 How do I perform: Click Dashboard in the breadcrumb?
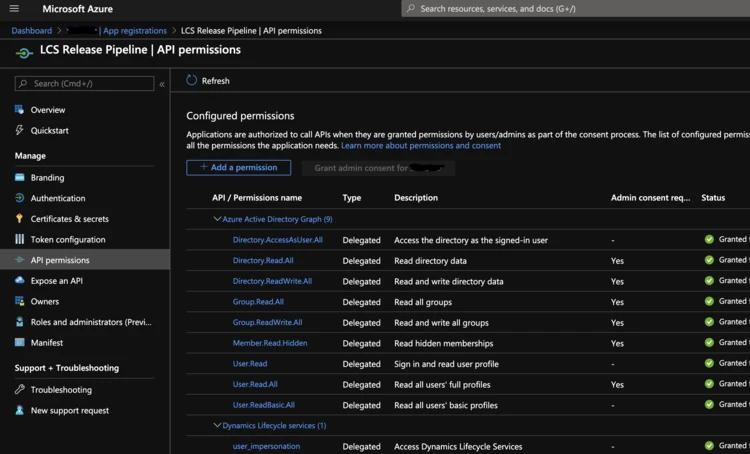click(x=31, y=31)
